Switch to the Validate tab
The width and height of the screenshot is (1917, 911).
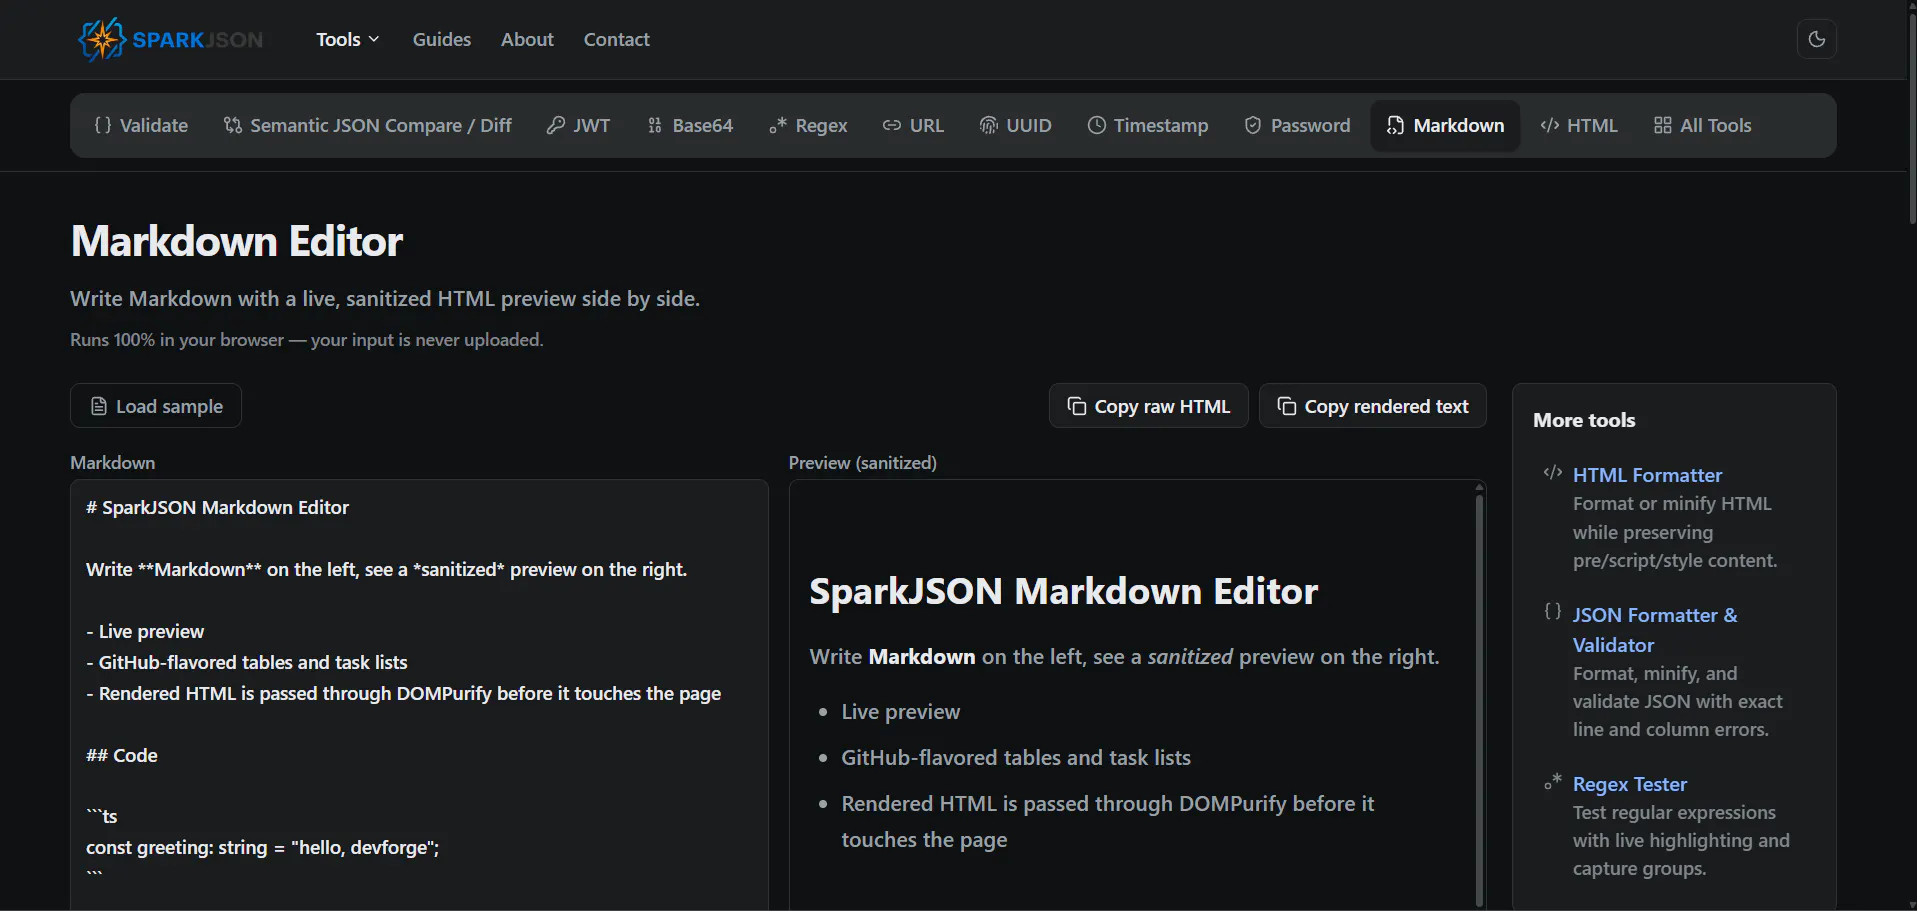(x=141, y=125)
